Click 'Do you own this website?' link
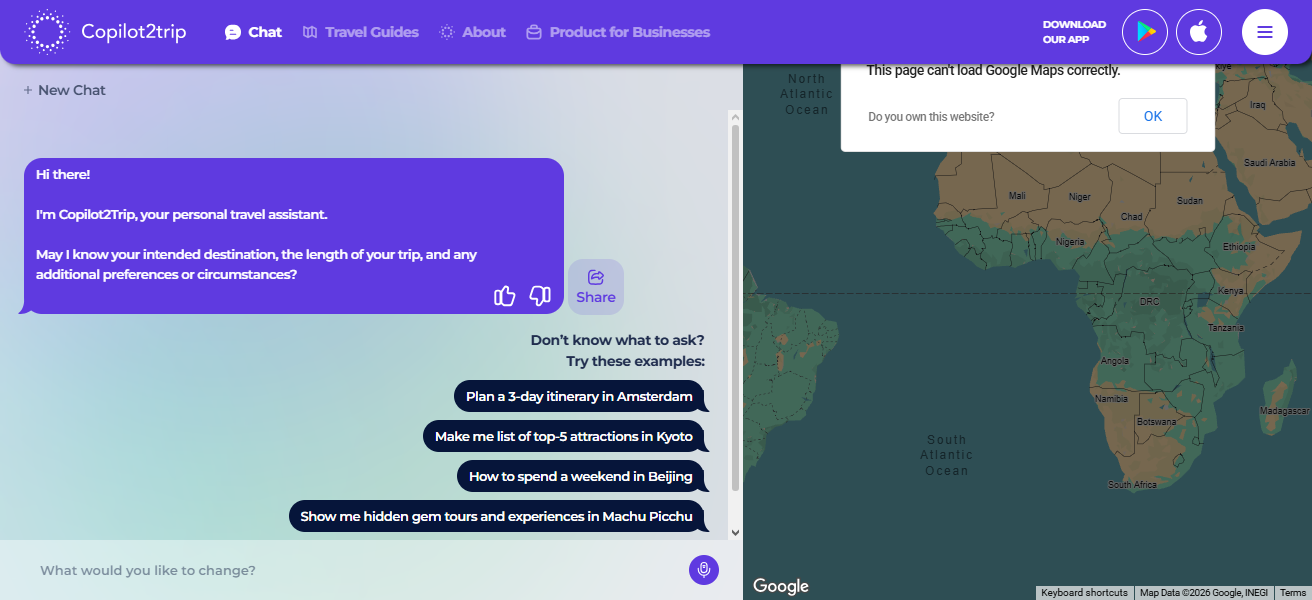The image size is (1312, 600). (x=931, y=117)
